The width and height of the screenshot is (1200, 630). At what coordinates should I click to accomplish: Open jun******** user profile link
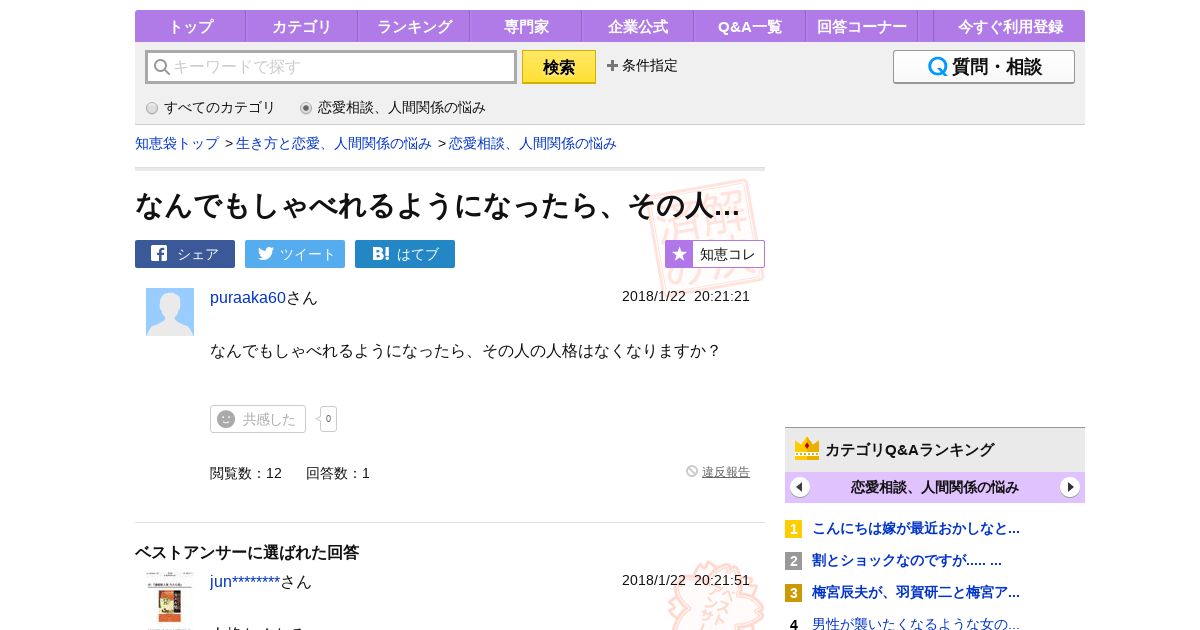click(245, 581)
